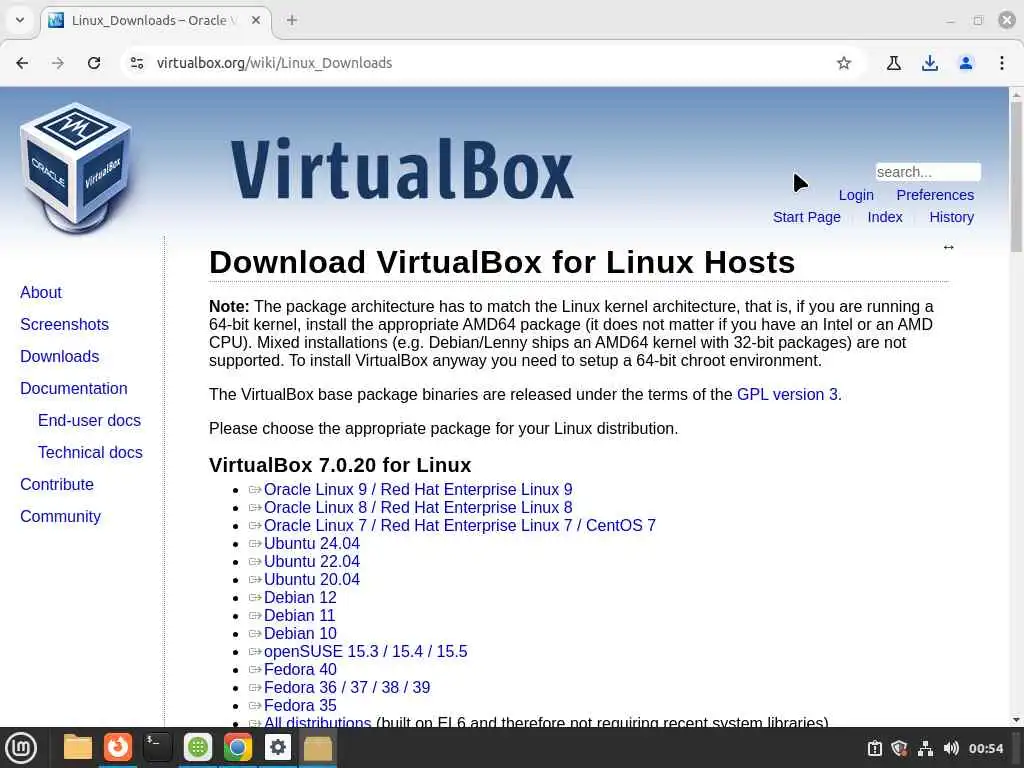Image resolution: width=1024 pixels, height=768 pixels.
Task: Open the clipboard tray icon
Action: pos(874,748)
